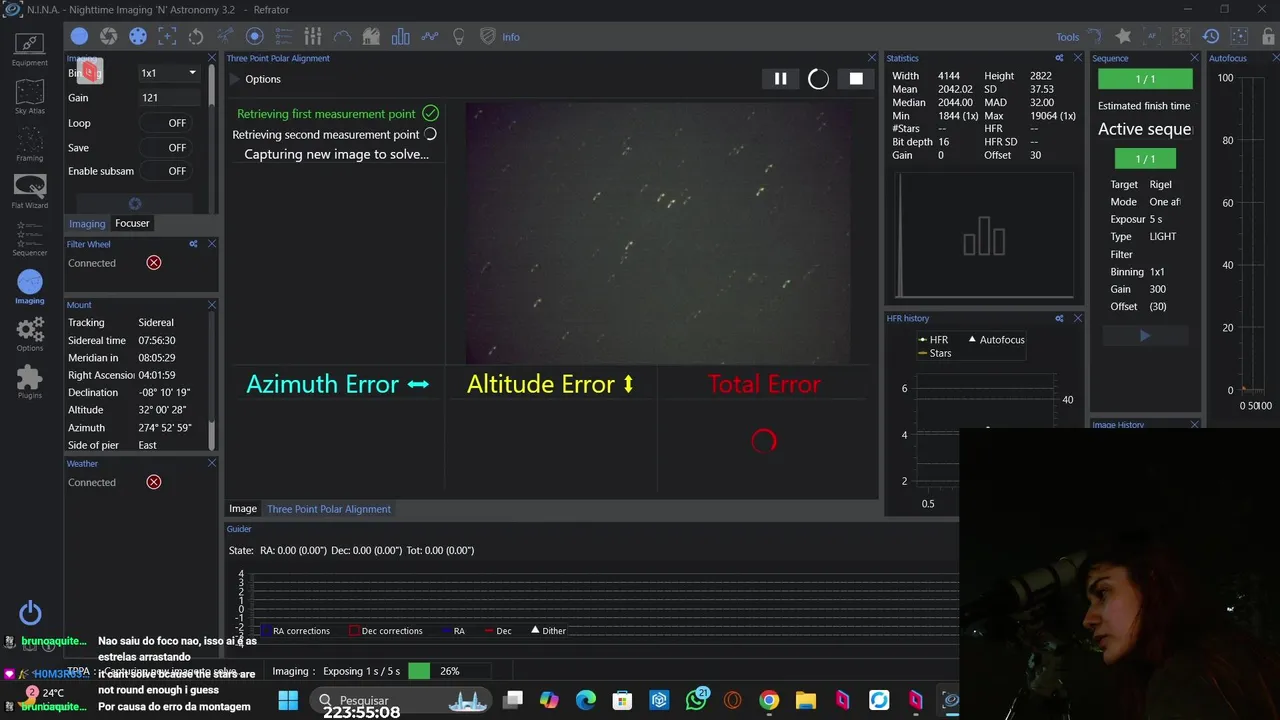
Task: Click the capture image shutter button
Action: 135,204
